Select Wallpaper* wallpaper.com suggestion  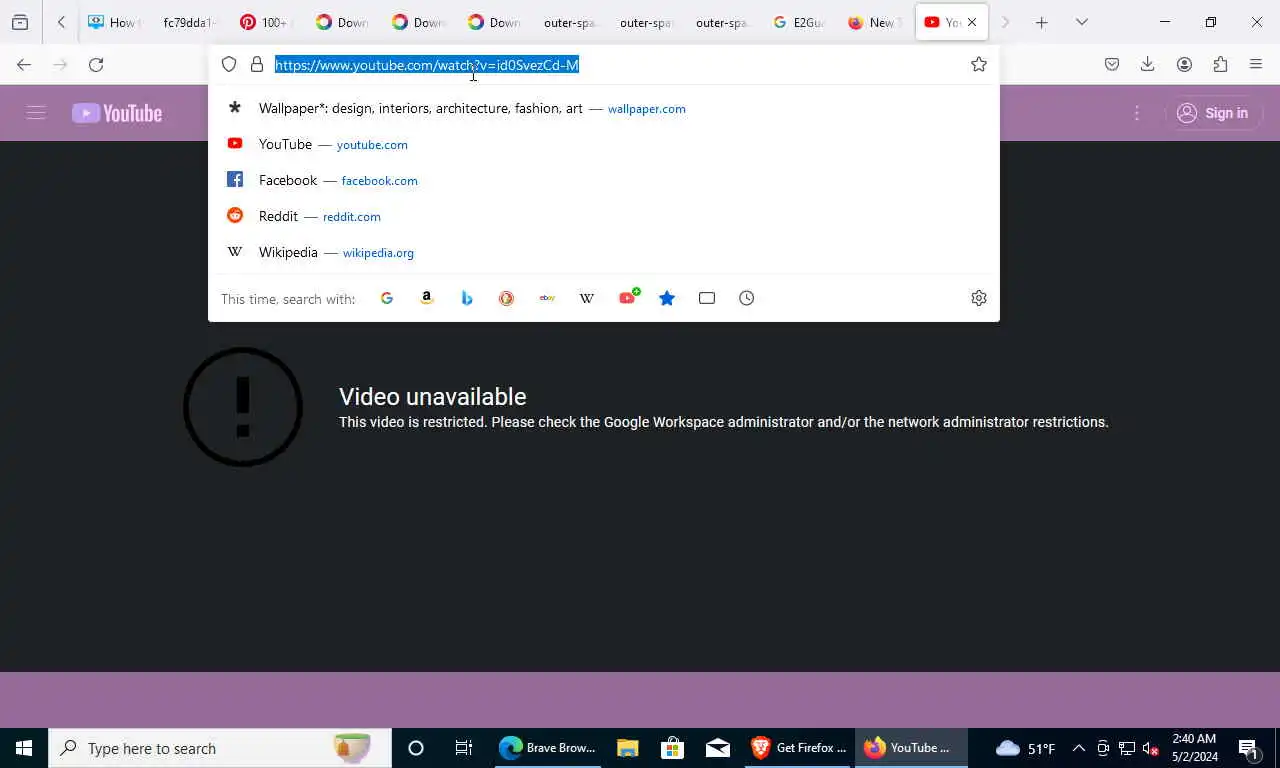coord(604,108)
